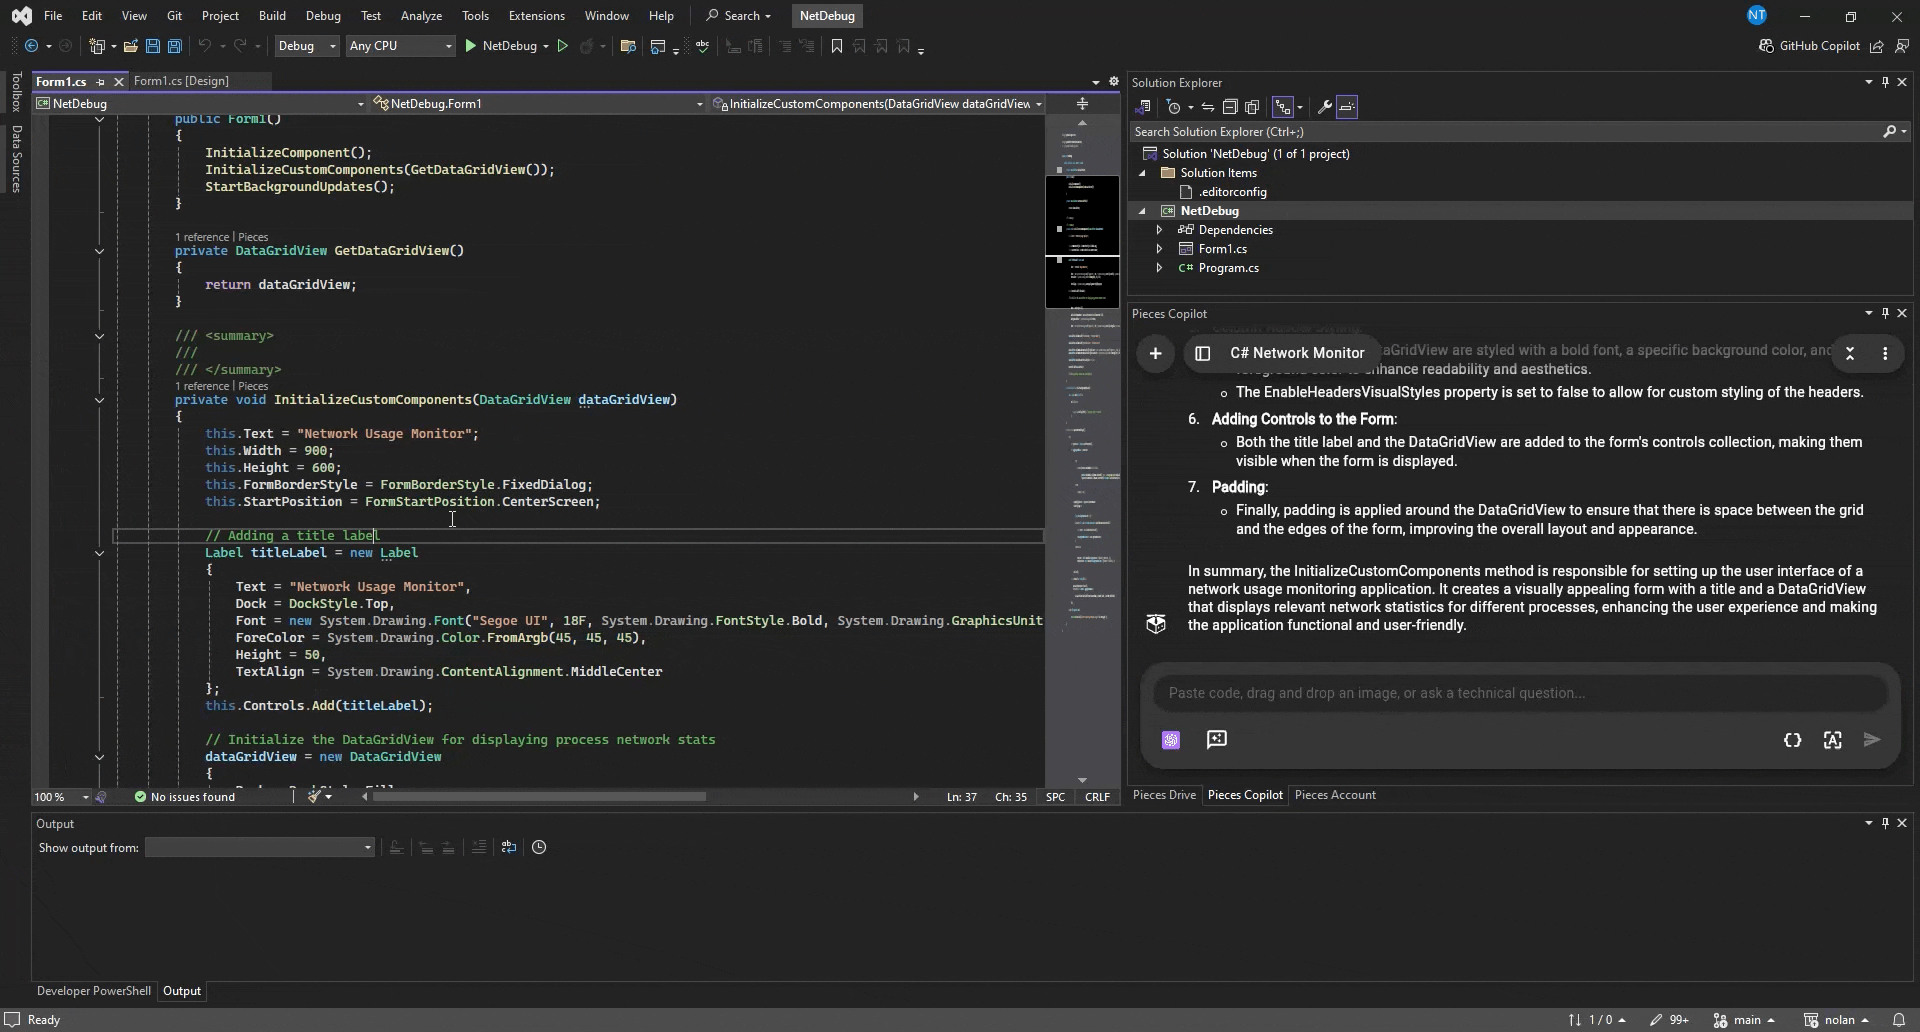The image size is (1920, 1032).
Task: Click Show All Files icon in Solution Explorer
Action: tap(1252, 107)
